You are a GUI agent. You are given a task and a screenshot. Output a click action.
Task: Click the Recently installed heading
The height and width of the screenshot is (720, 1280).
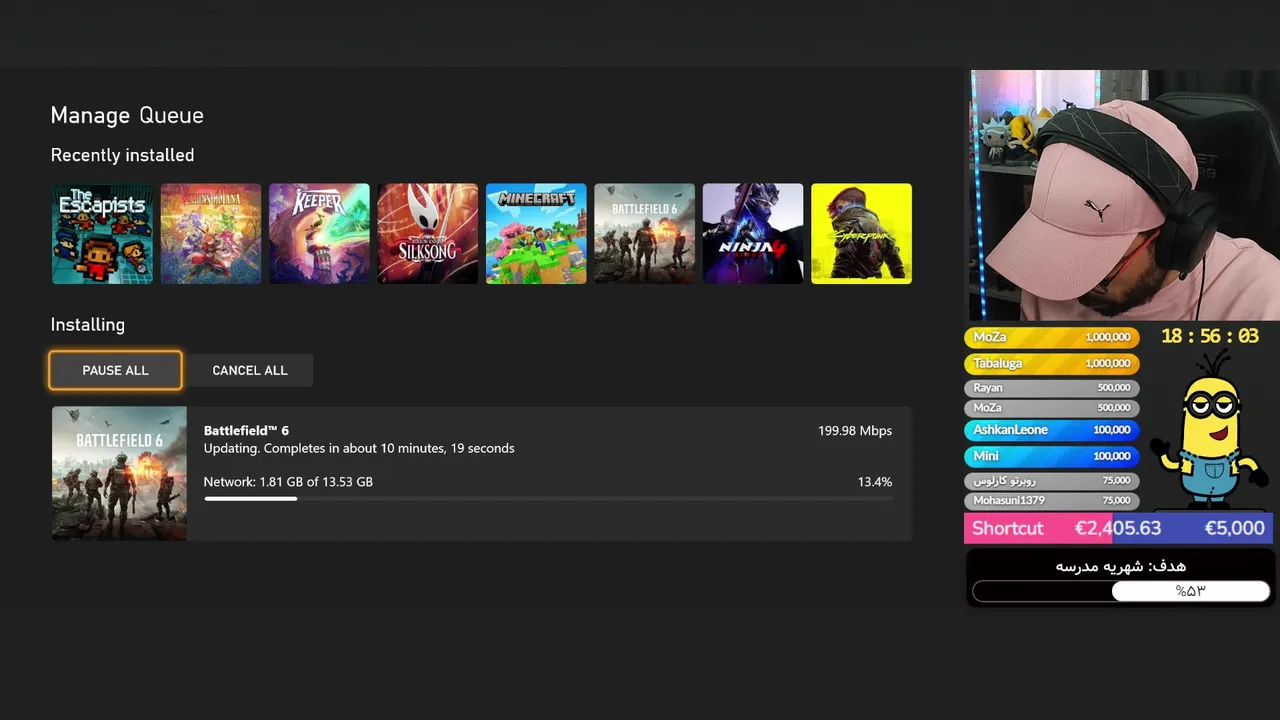pos(122,155)
